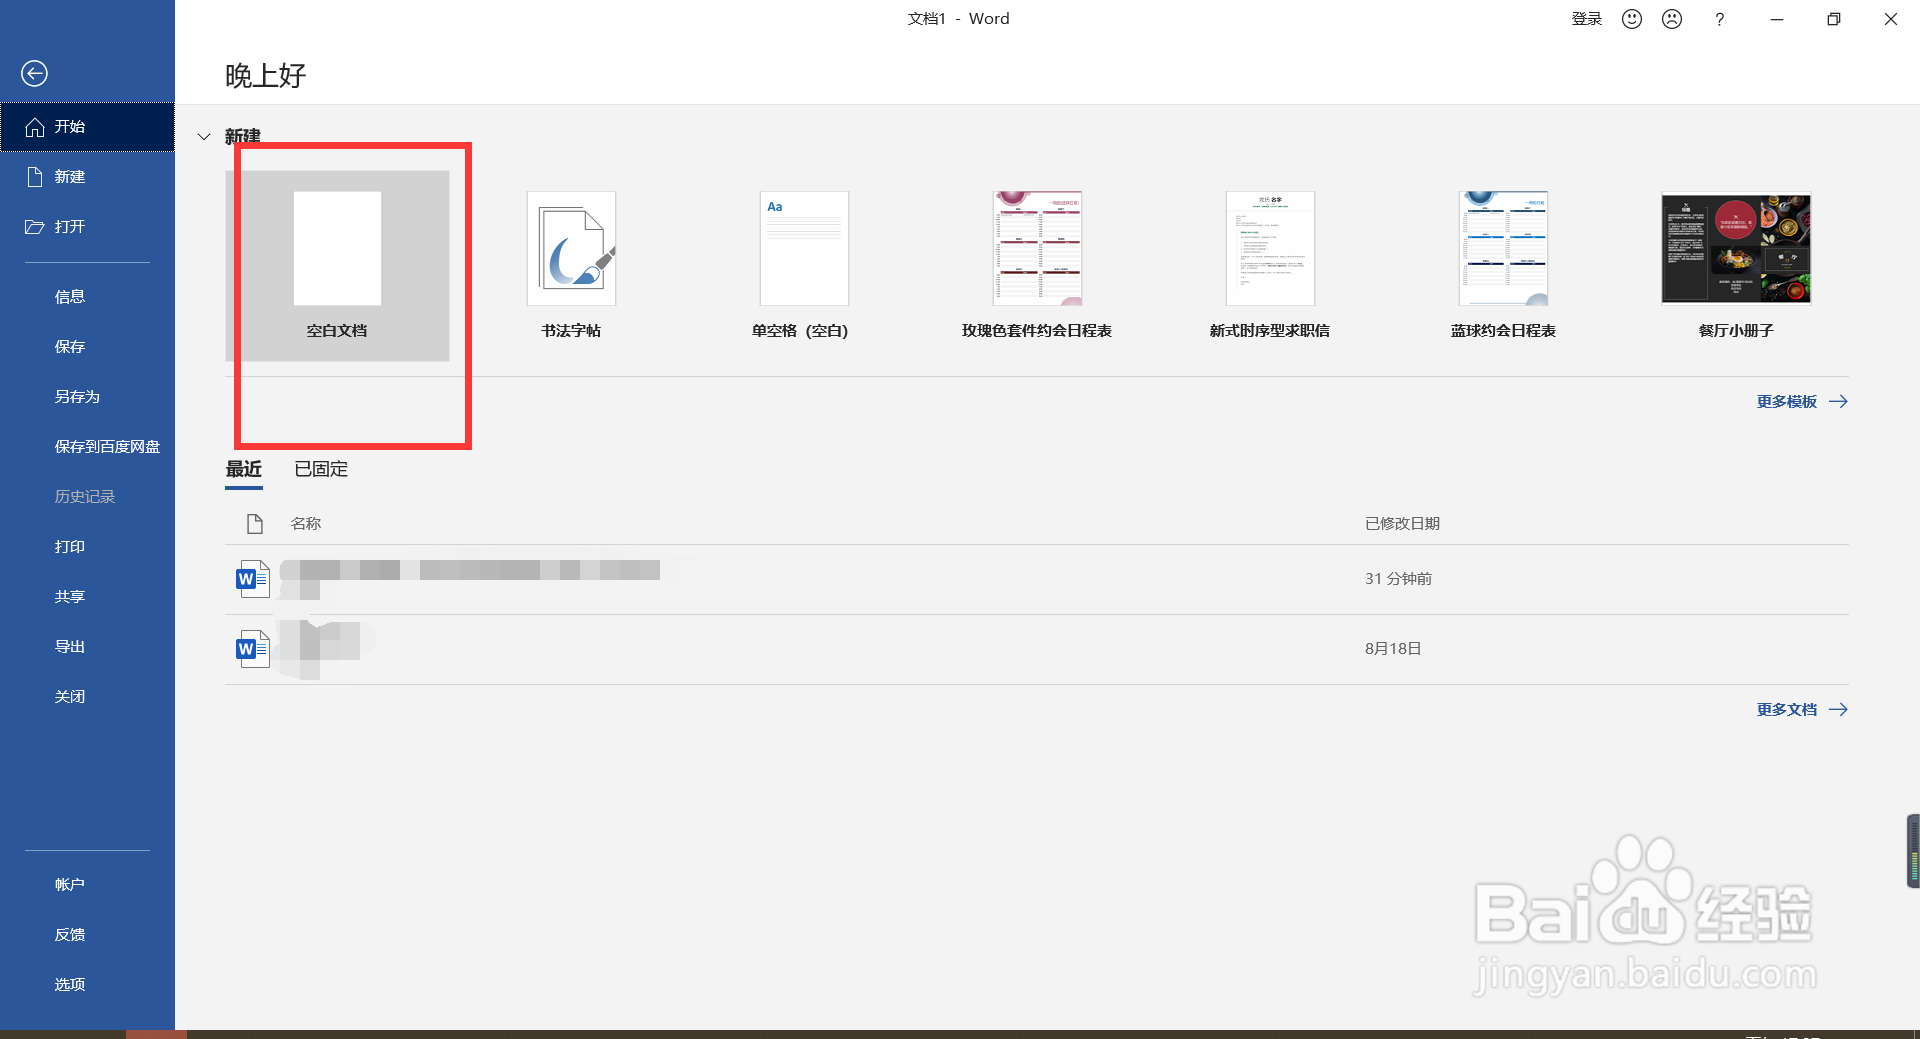Choose 另存为 in the sidebar

[87, 397]
